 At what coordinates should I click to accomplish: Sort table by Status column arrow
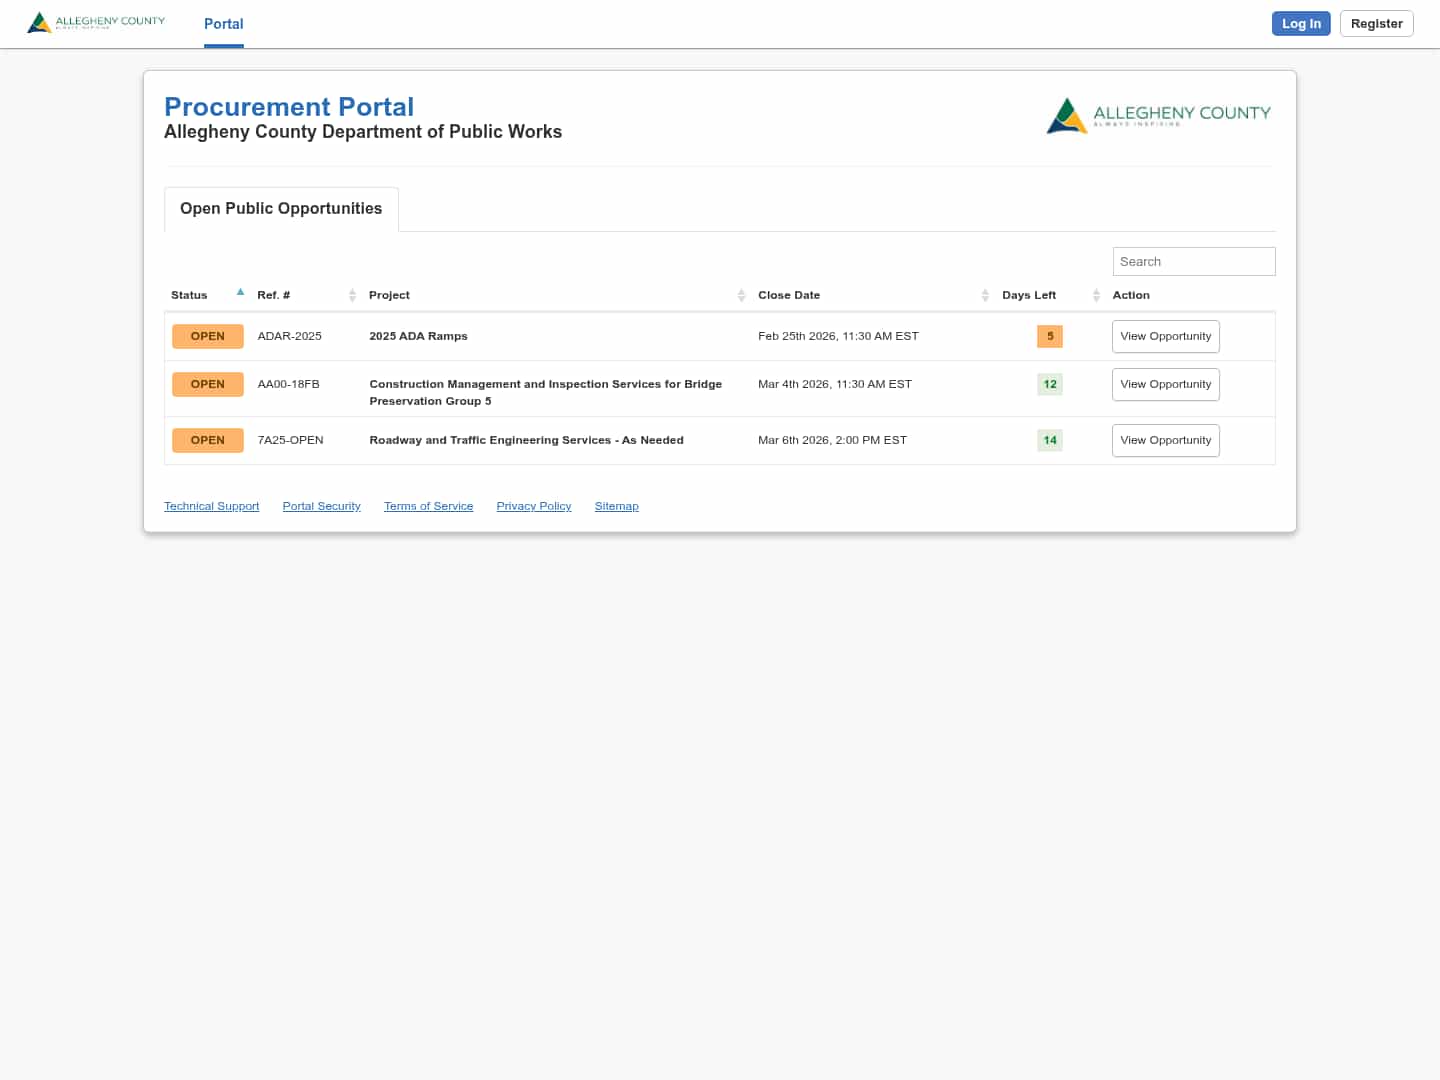point(240,293)
